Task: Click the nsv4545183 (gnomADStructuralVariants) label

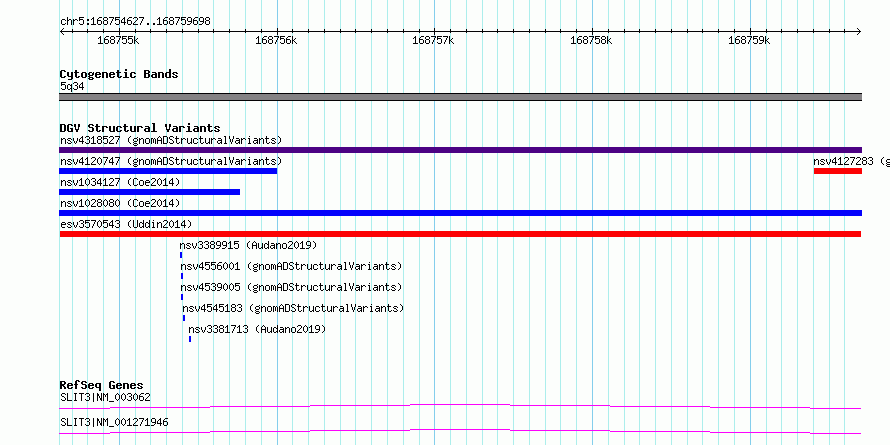Action: [293, 308]
